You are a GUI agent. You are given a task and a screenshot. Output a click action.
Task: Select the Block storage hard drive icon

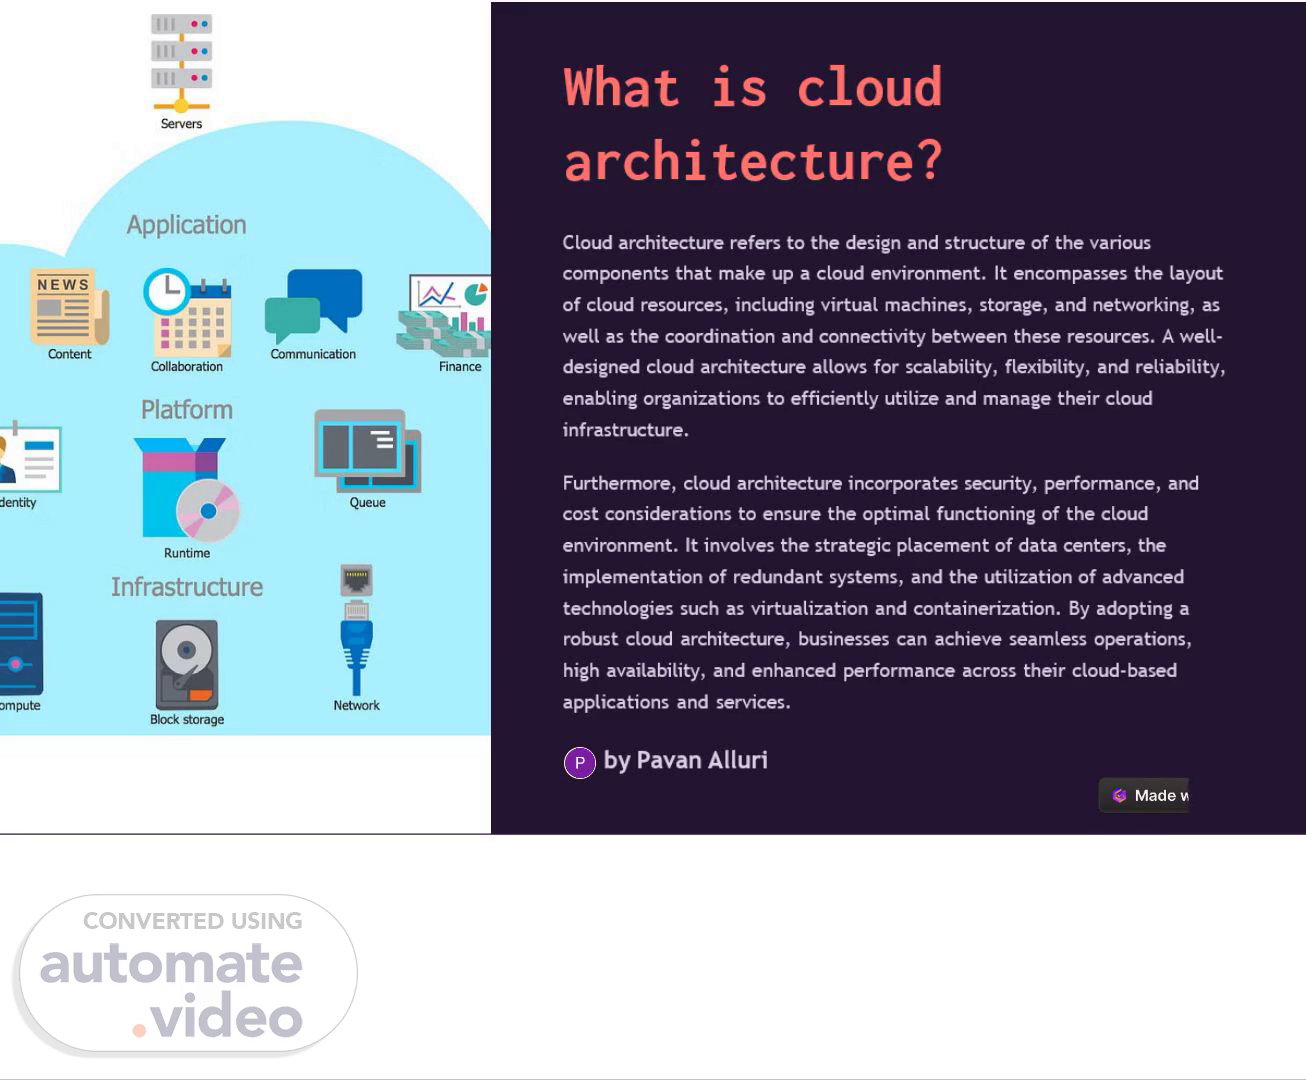187,664
